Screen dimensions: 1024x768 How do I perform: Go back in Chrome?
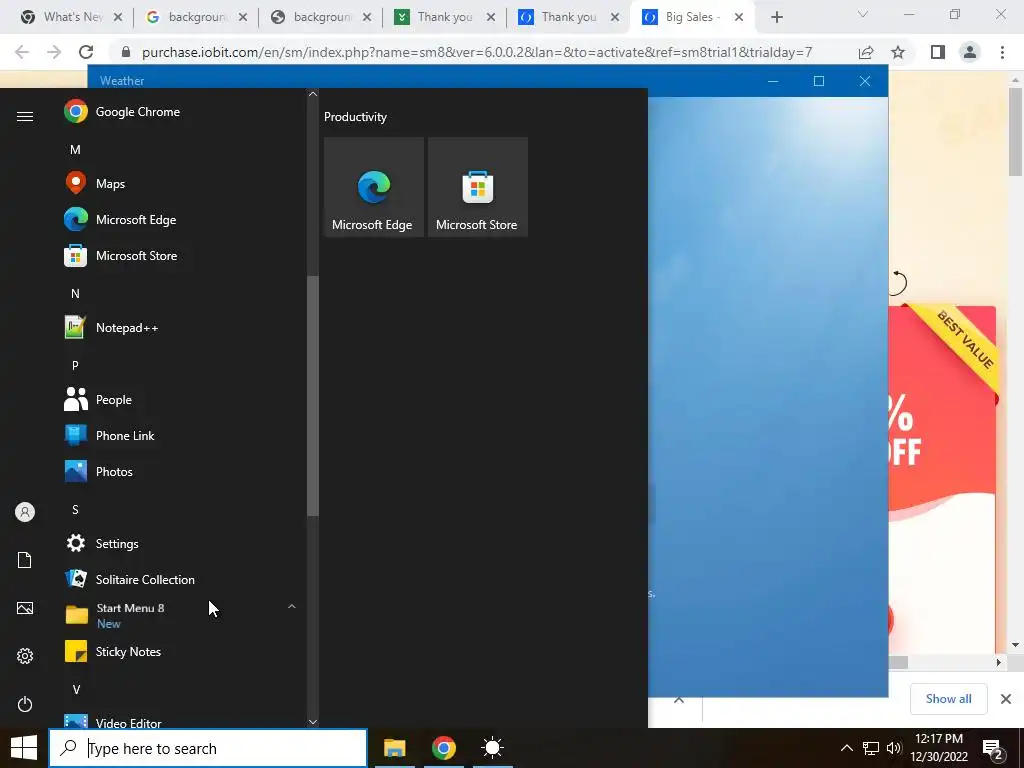tap(22, 52)
